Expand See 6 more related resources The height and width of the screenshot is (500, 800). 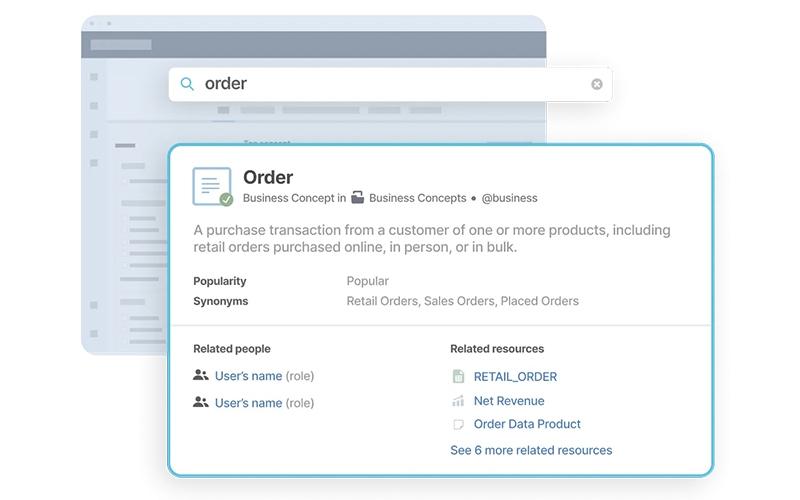[x=531, y=451]
